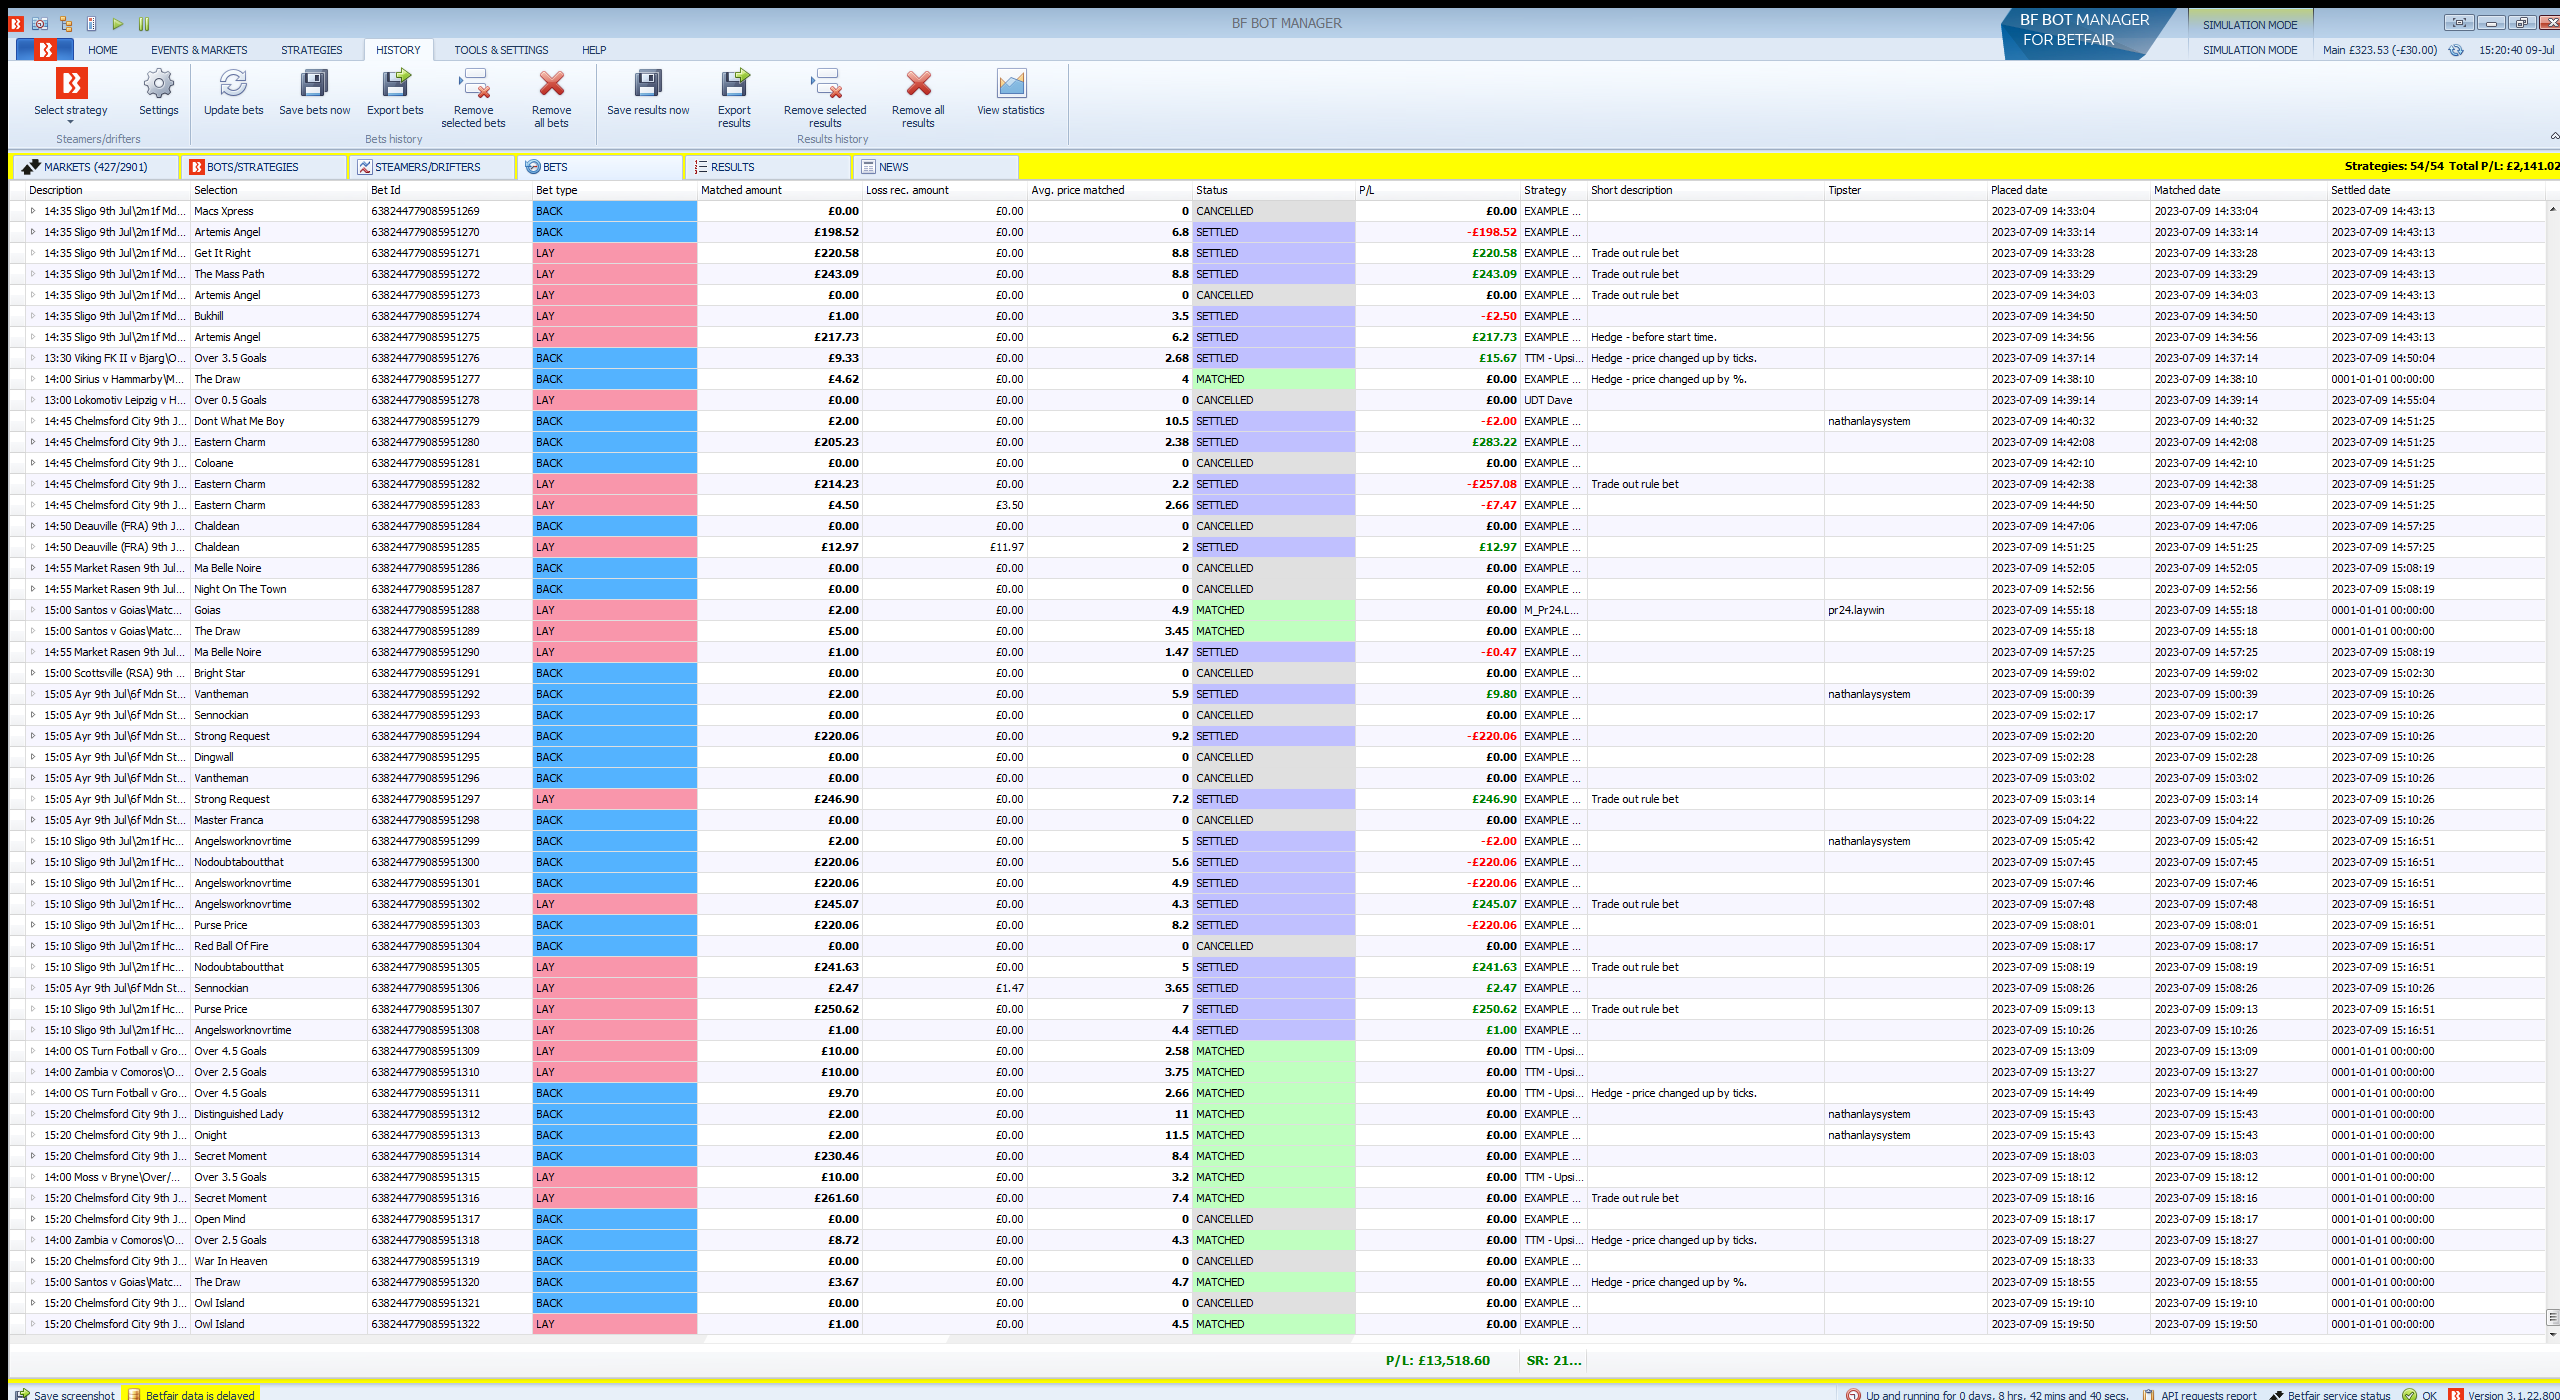Switch to the RESULTS tab
The height and width of the screenshot is (1400, 2560).
coord(768,167)
